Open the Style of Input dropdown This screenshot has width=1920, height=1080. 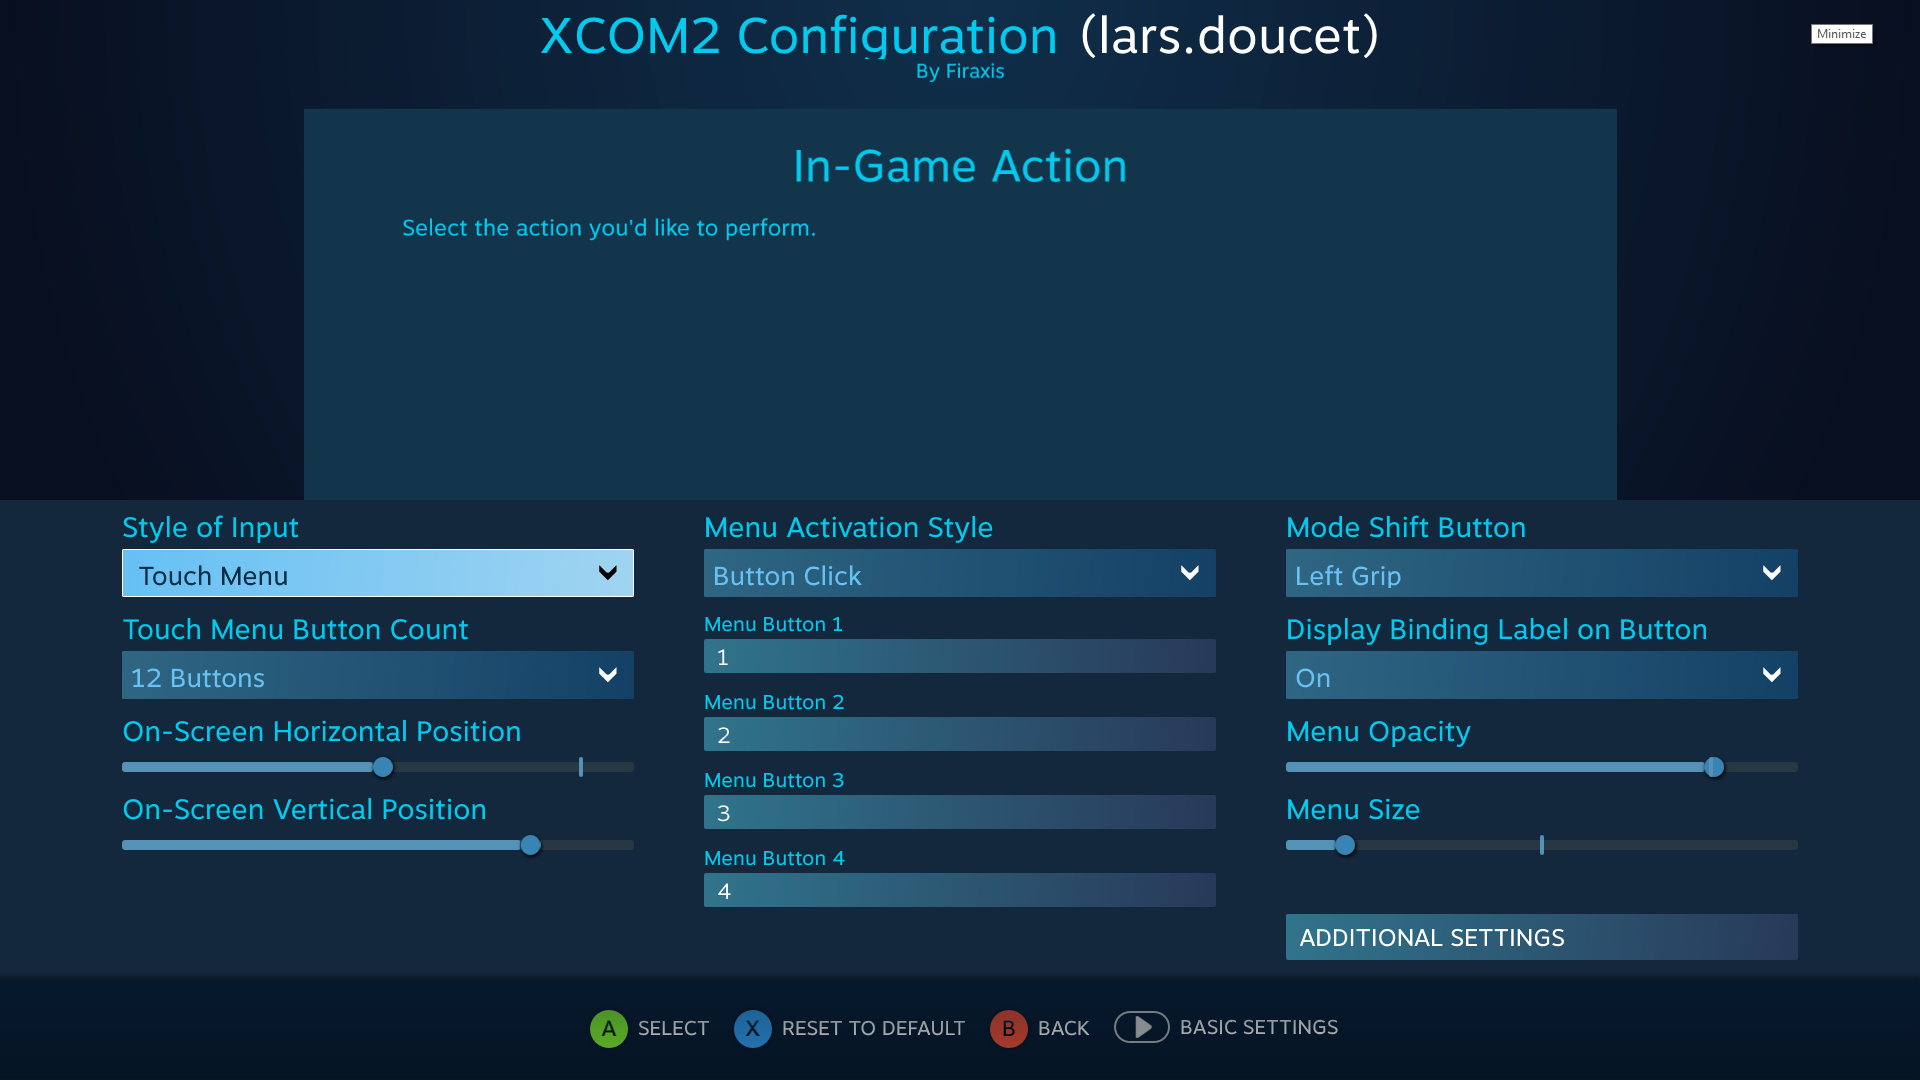pos(377,574)
